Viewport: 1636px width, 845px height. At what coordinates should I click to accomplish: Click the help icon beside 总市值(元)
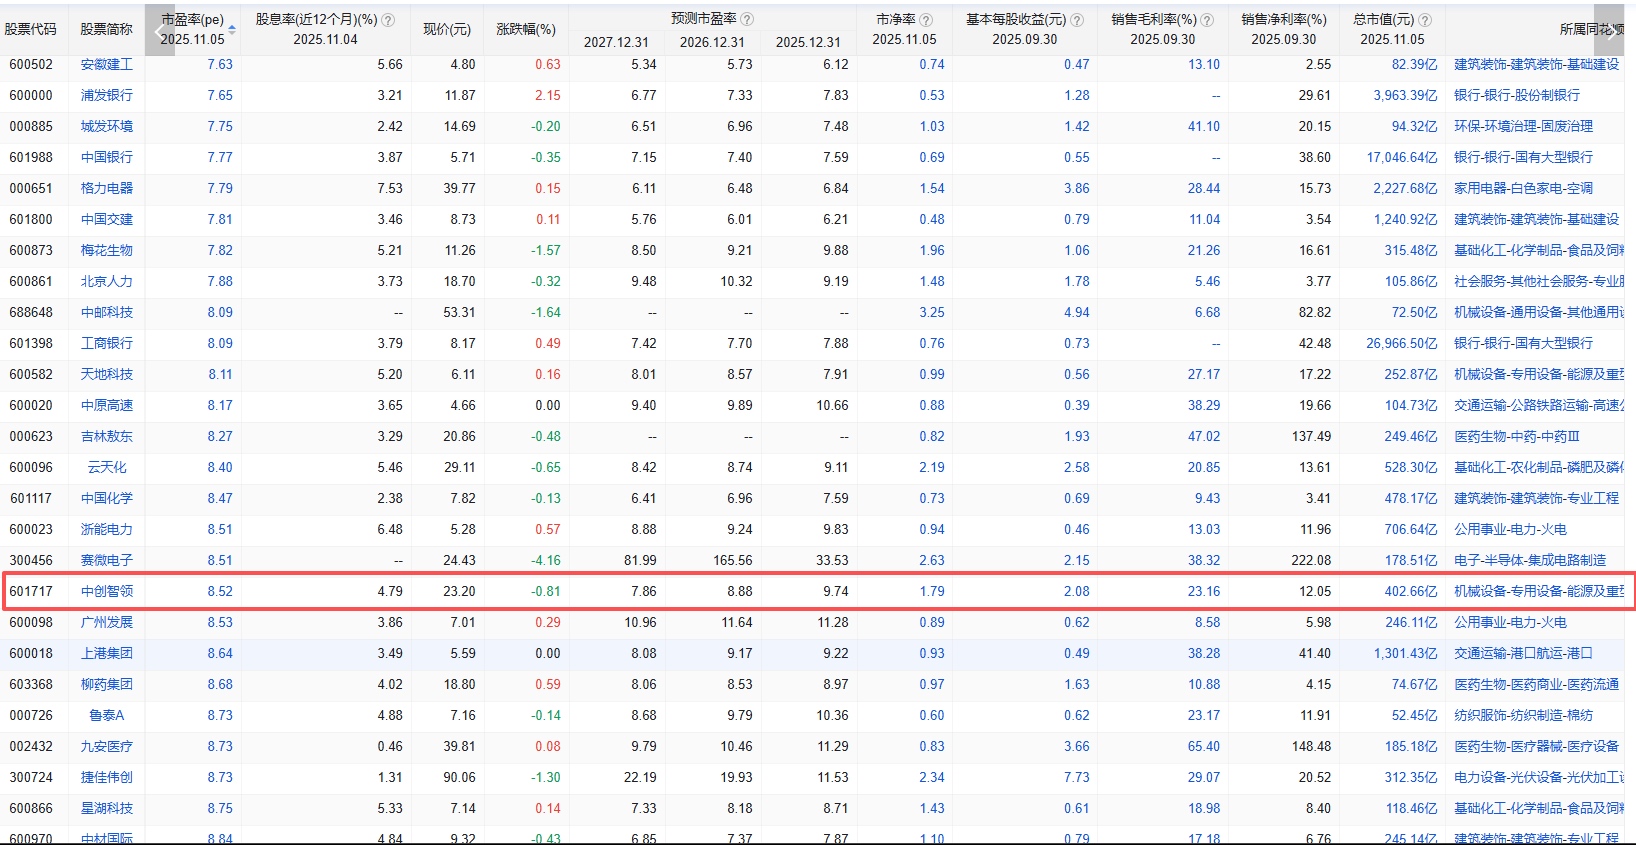pos(1425,20)
